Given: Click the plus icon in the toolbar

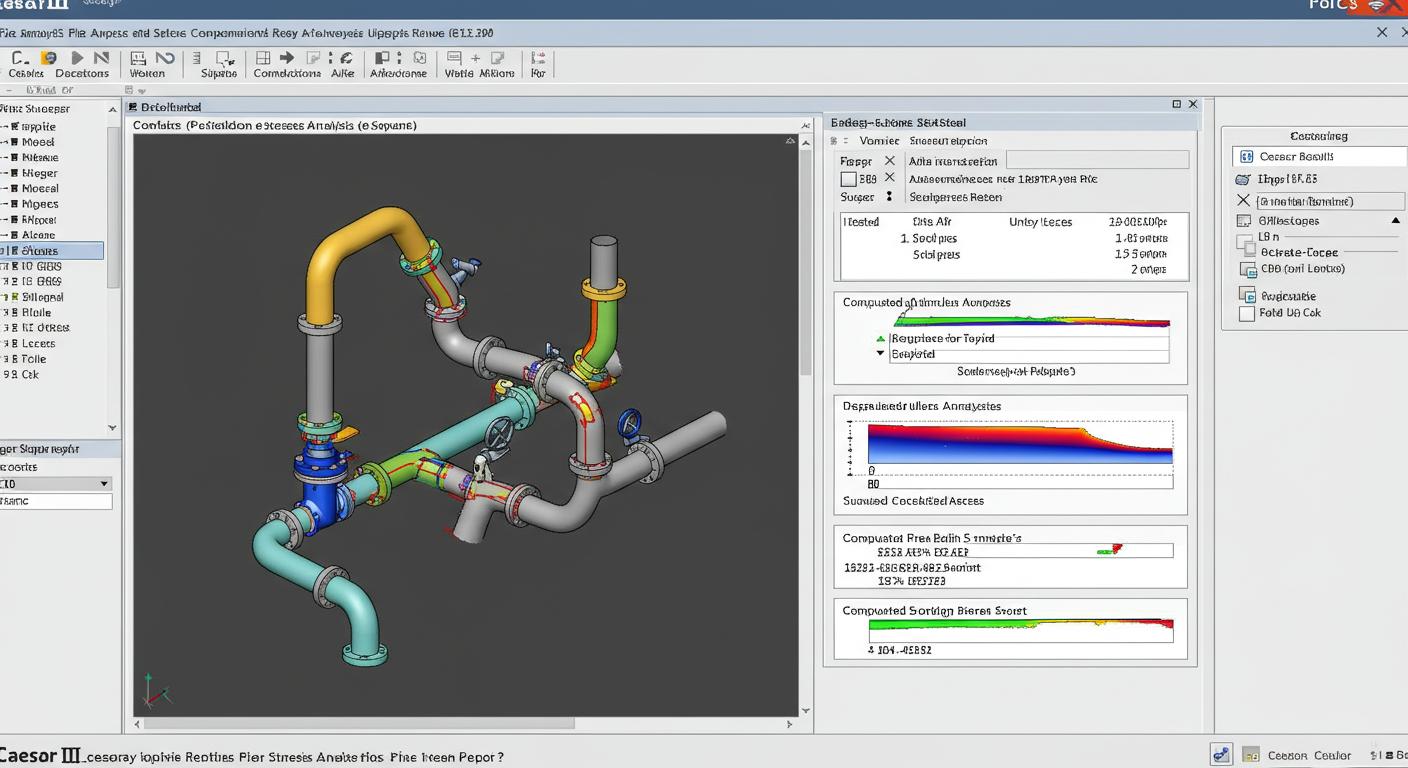Looking at the screenshot, I should (475, 58).
